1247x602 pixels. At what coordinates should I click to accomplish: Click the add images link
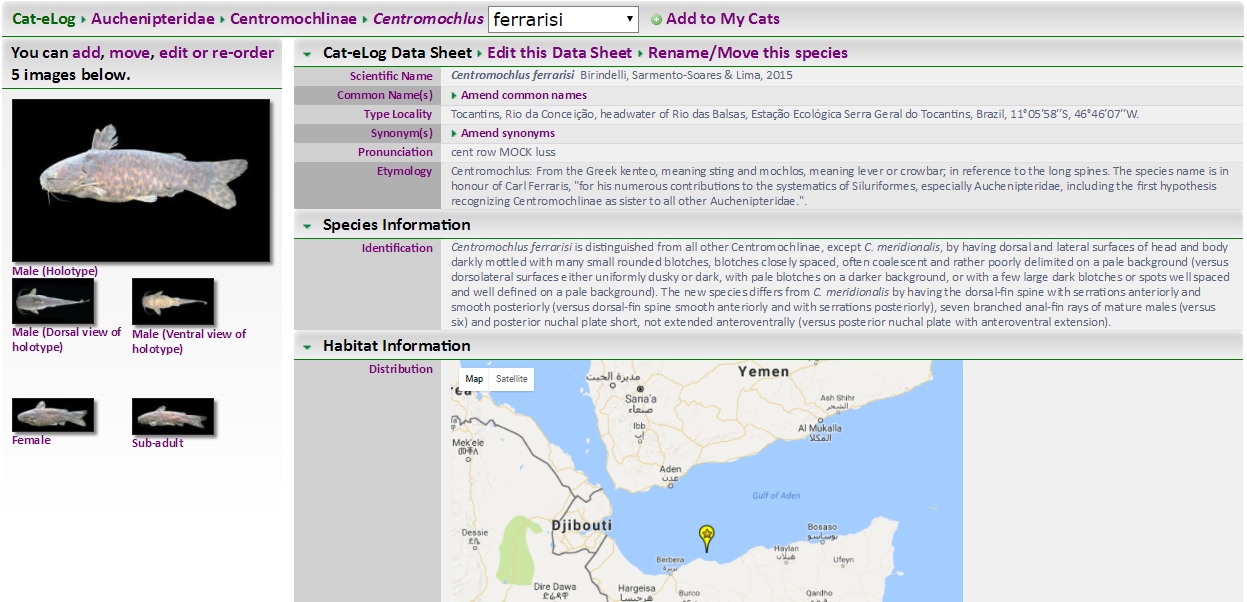pyautogui.click(x=85, y=53)
